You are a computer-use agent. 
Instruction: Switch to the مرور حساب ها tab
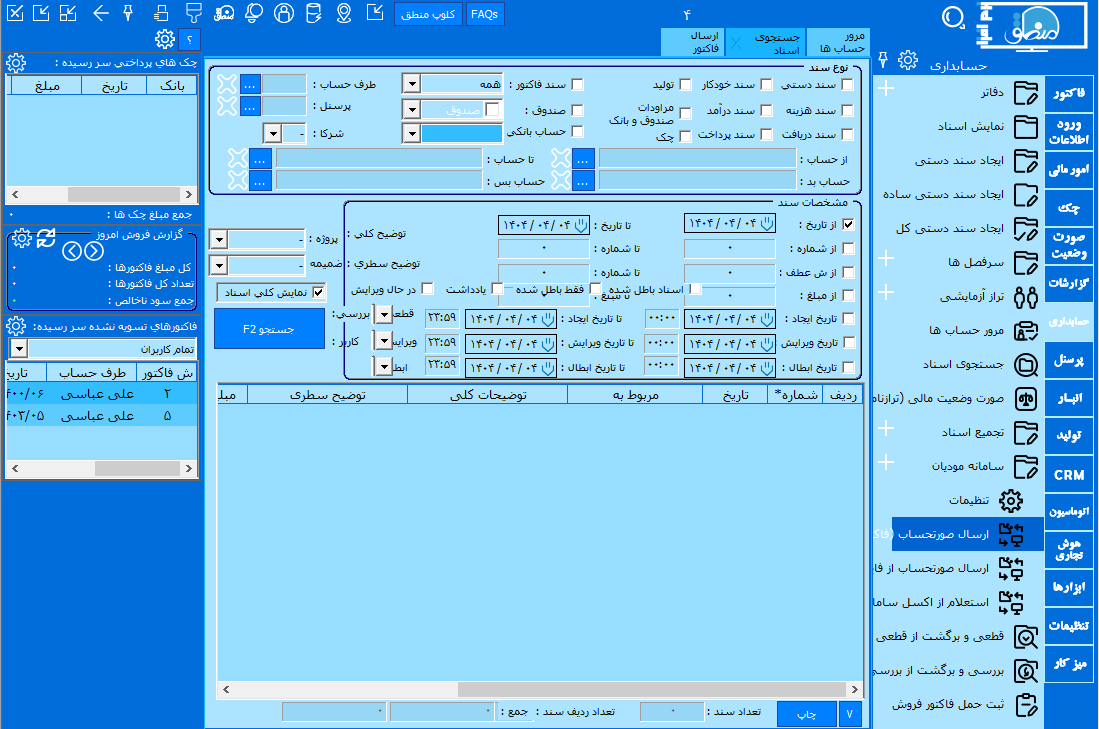coord(838,42)
